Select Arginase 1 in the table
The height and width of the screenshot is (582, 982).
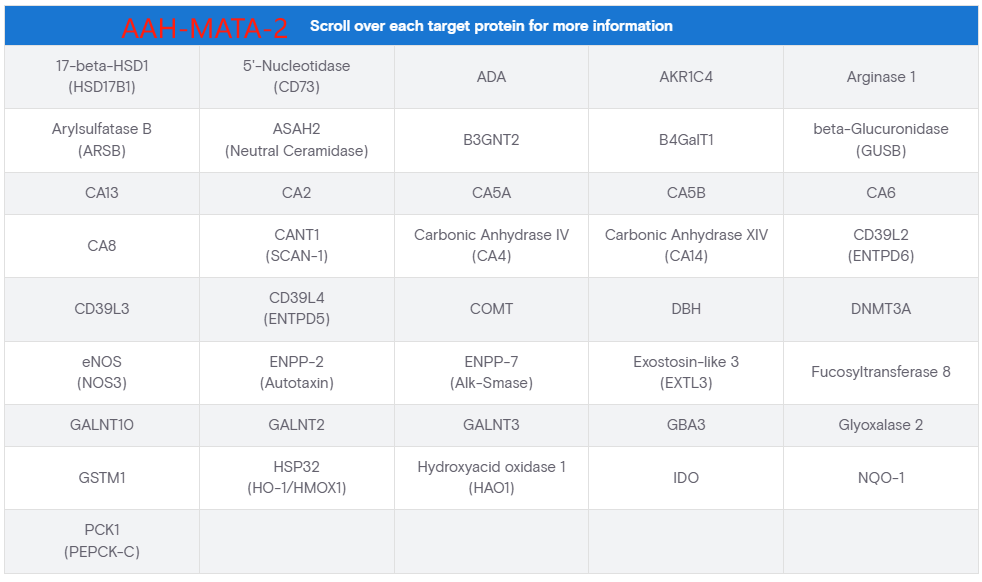(881, 77)
